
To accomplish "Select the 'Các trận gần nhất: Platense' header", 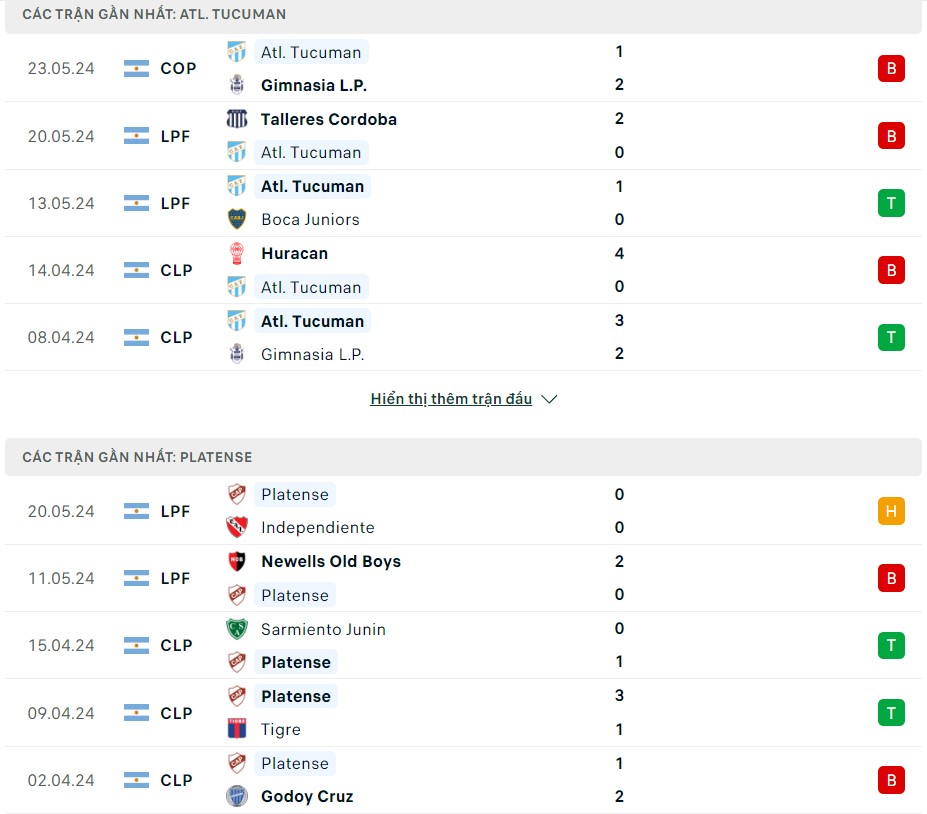I will click(x=137, y=457).
